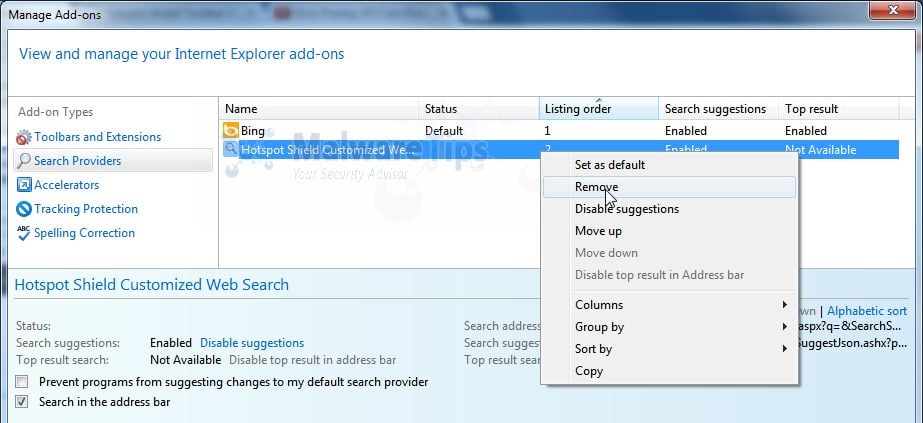Expand the Sort by submenu arrow
Viewport: 923px width, 423px height.
coord(785,349)
